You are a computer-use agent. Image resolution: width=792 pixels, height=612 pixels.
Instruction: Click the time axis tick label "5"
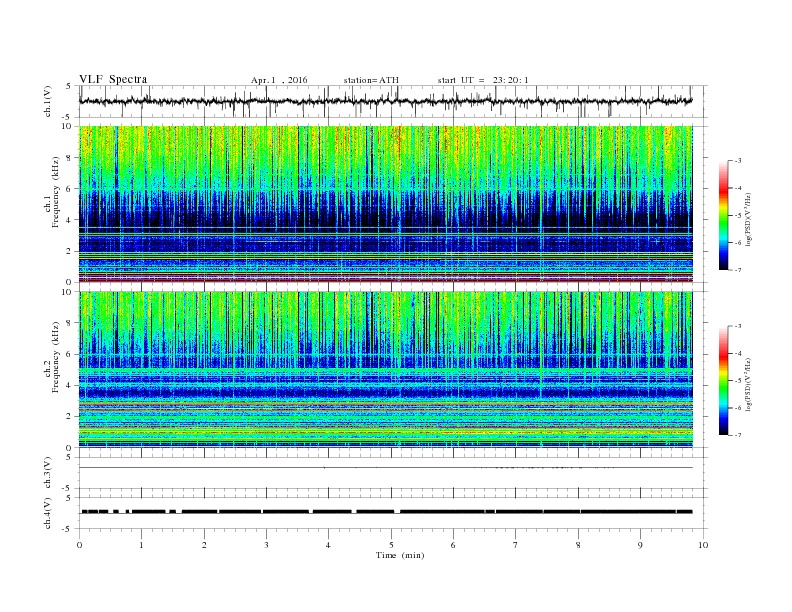tap(391, 545)
